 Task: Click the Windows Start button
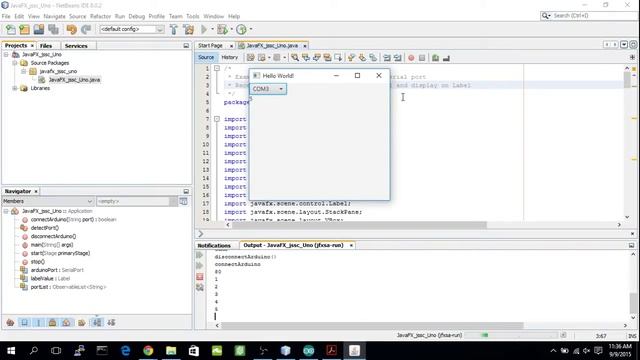(11, 350)
